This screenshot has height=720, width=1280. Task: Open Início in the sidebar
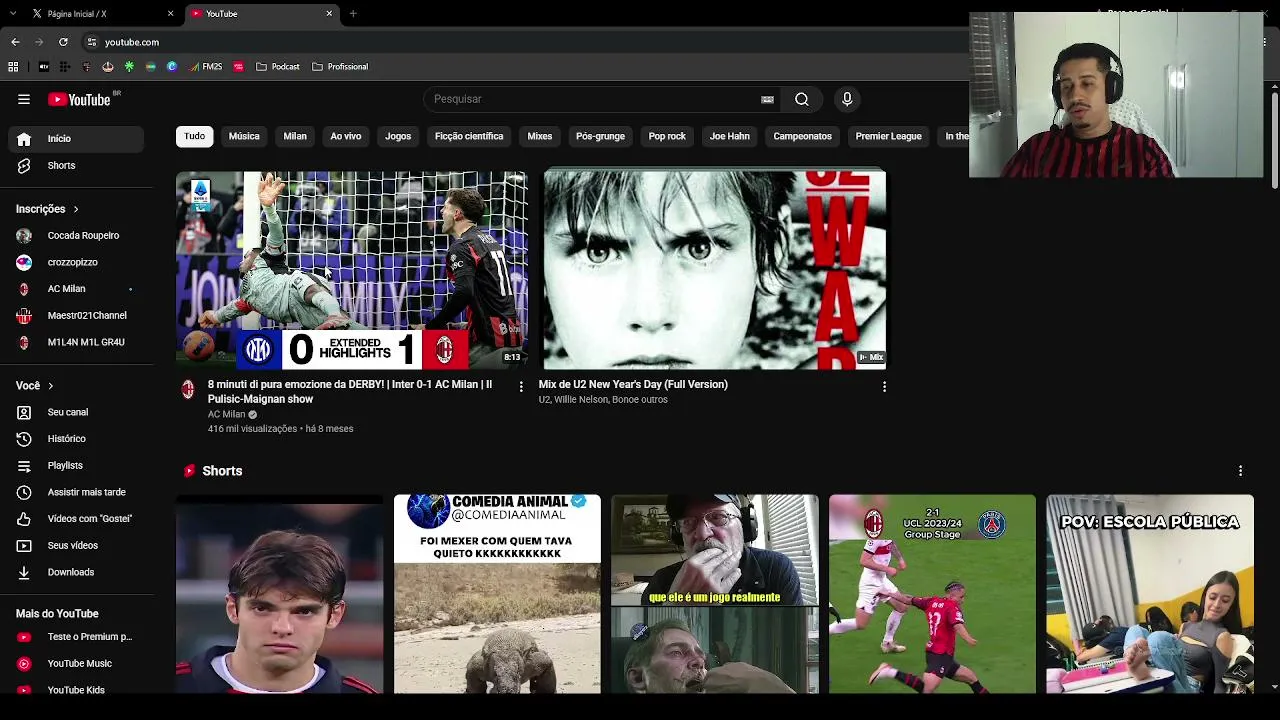click(76, 139)
